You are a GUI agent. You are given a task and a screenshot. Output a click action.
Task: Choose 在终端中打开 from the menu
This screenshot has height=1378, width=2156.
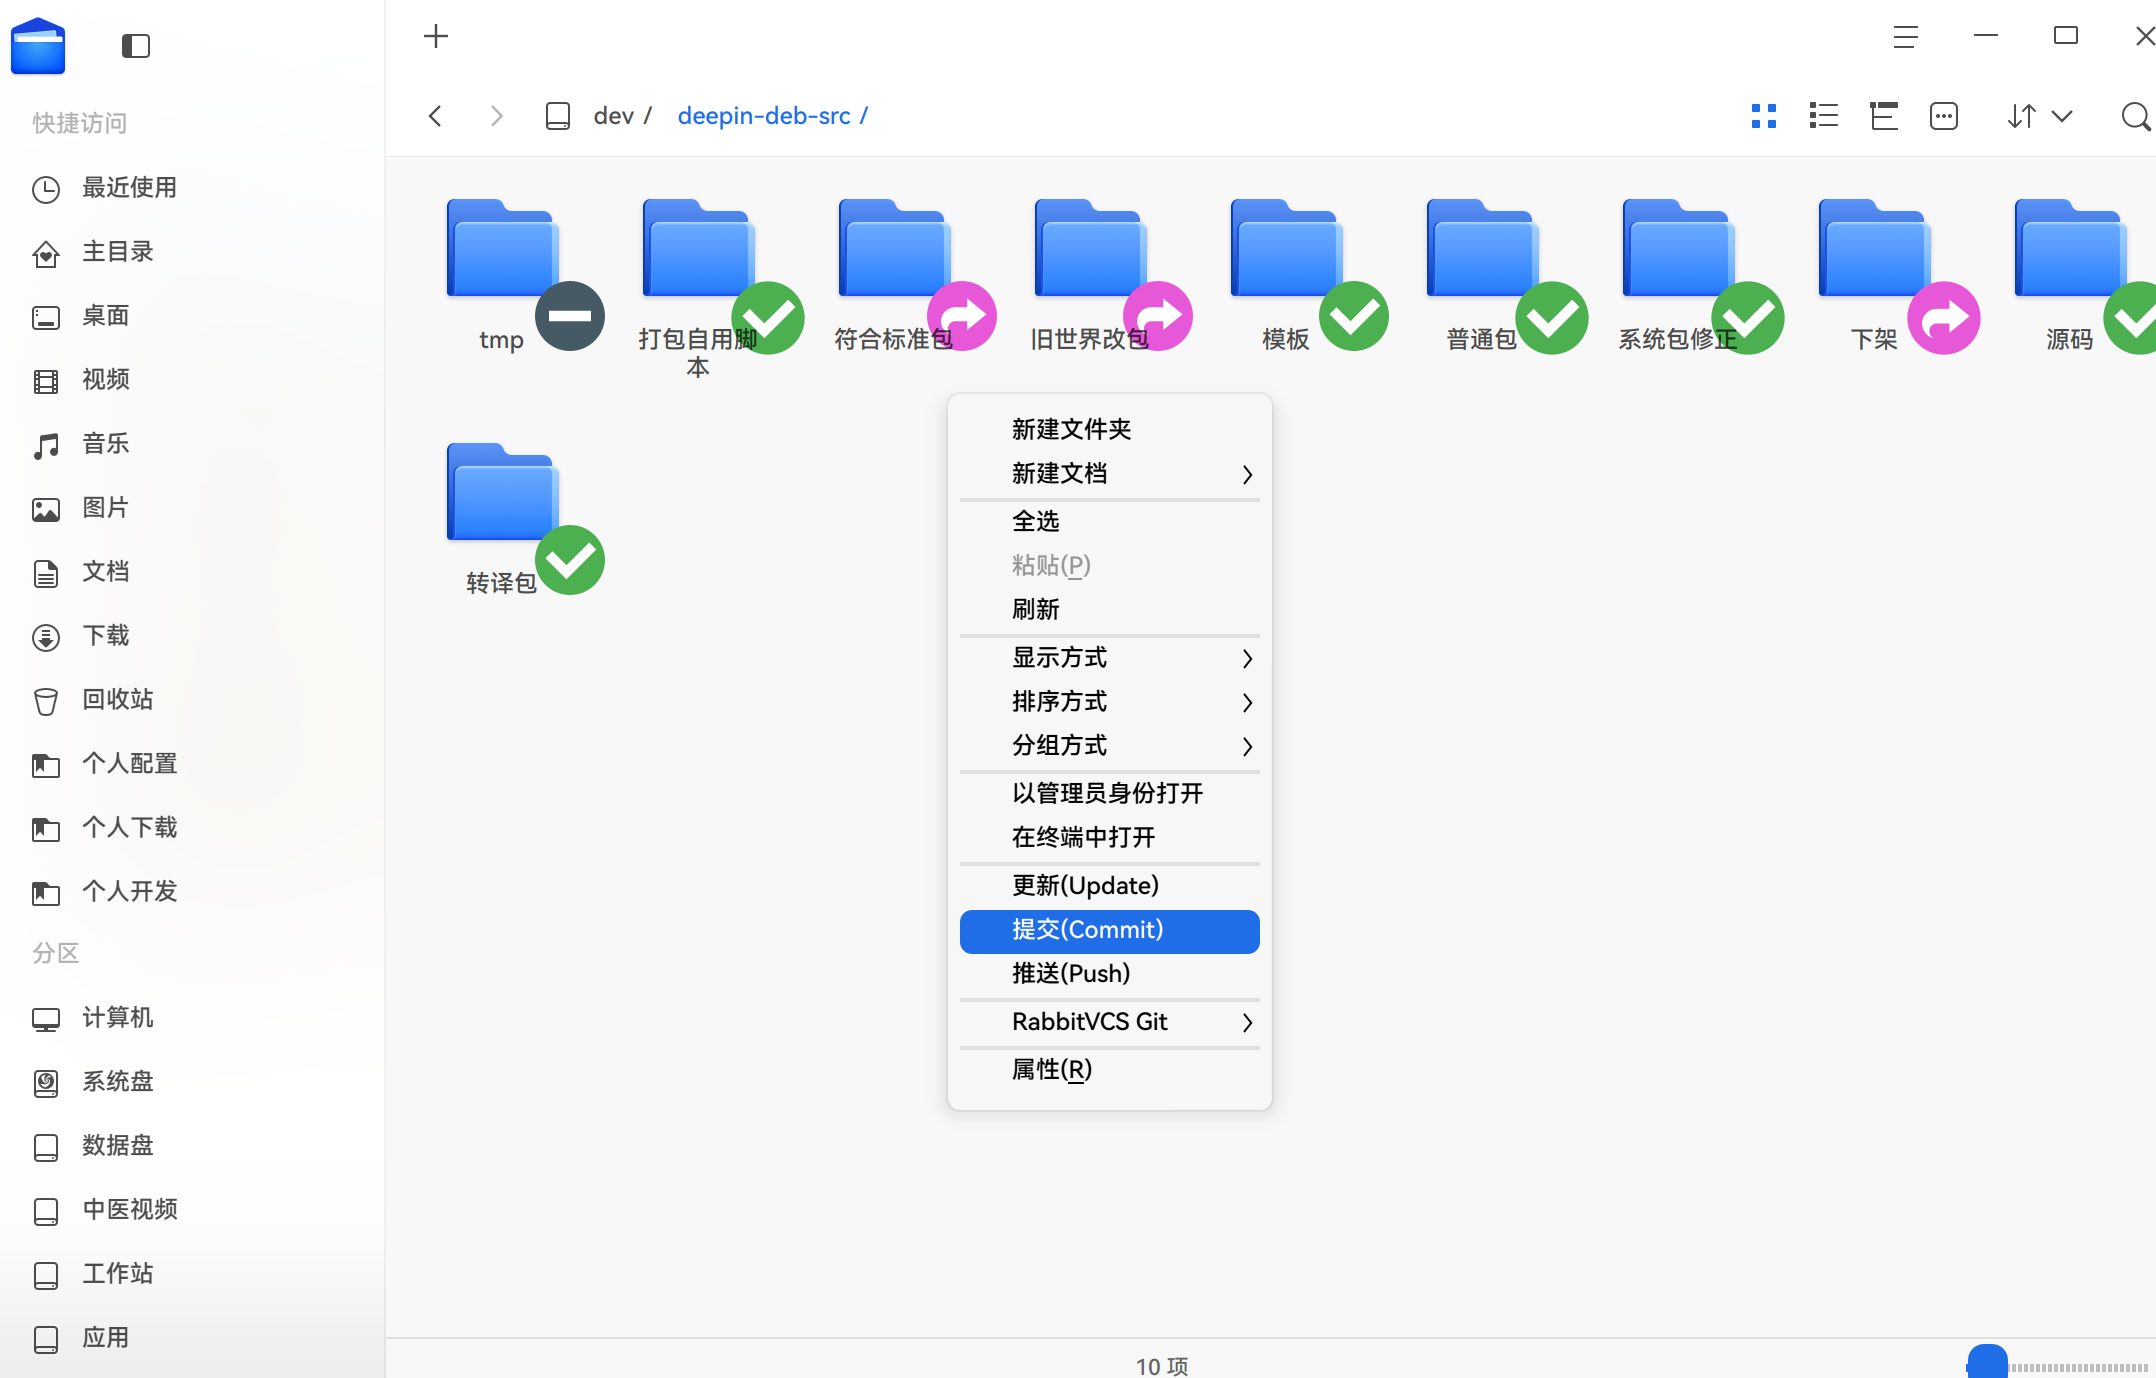(1082, 837)
